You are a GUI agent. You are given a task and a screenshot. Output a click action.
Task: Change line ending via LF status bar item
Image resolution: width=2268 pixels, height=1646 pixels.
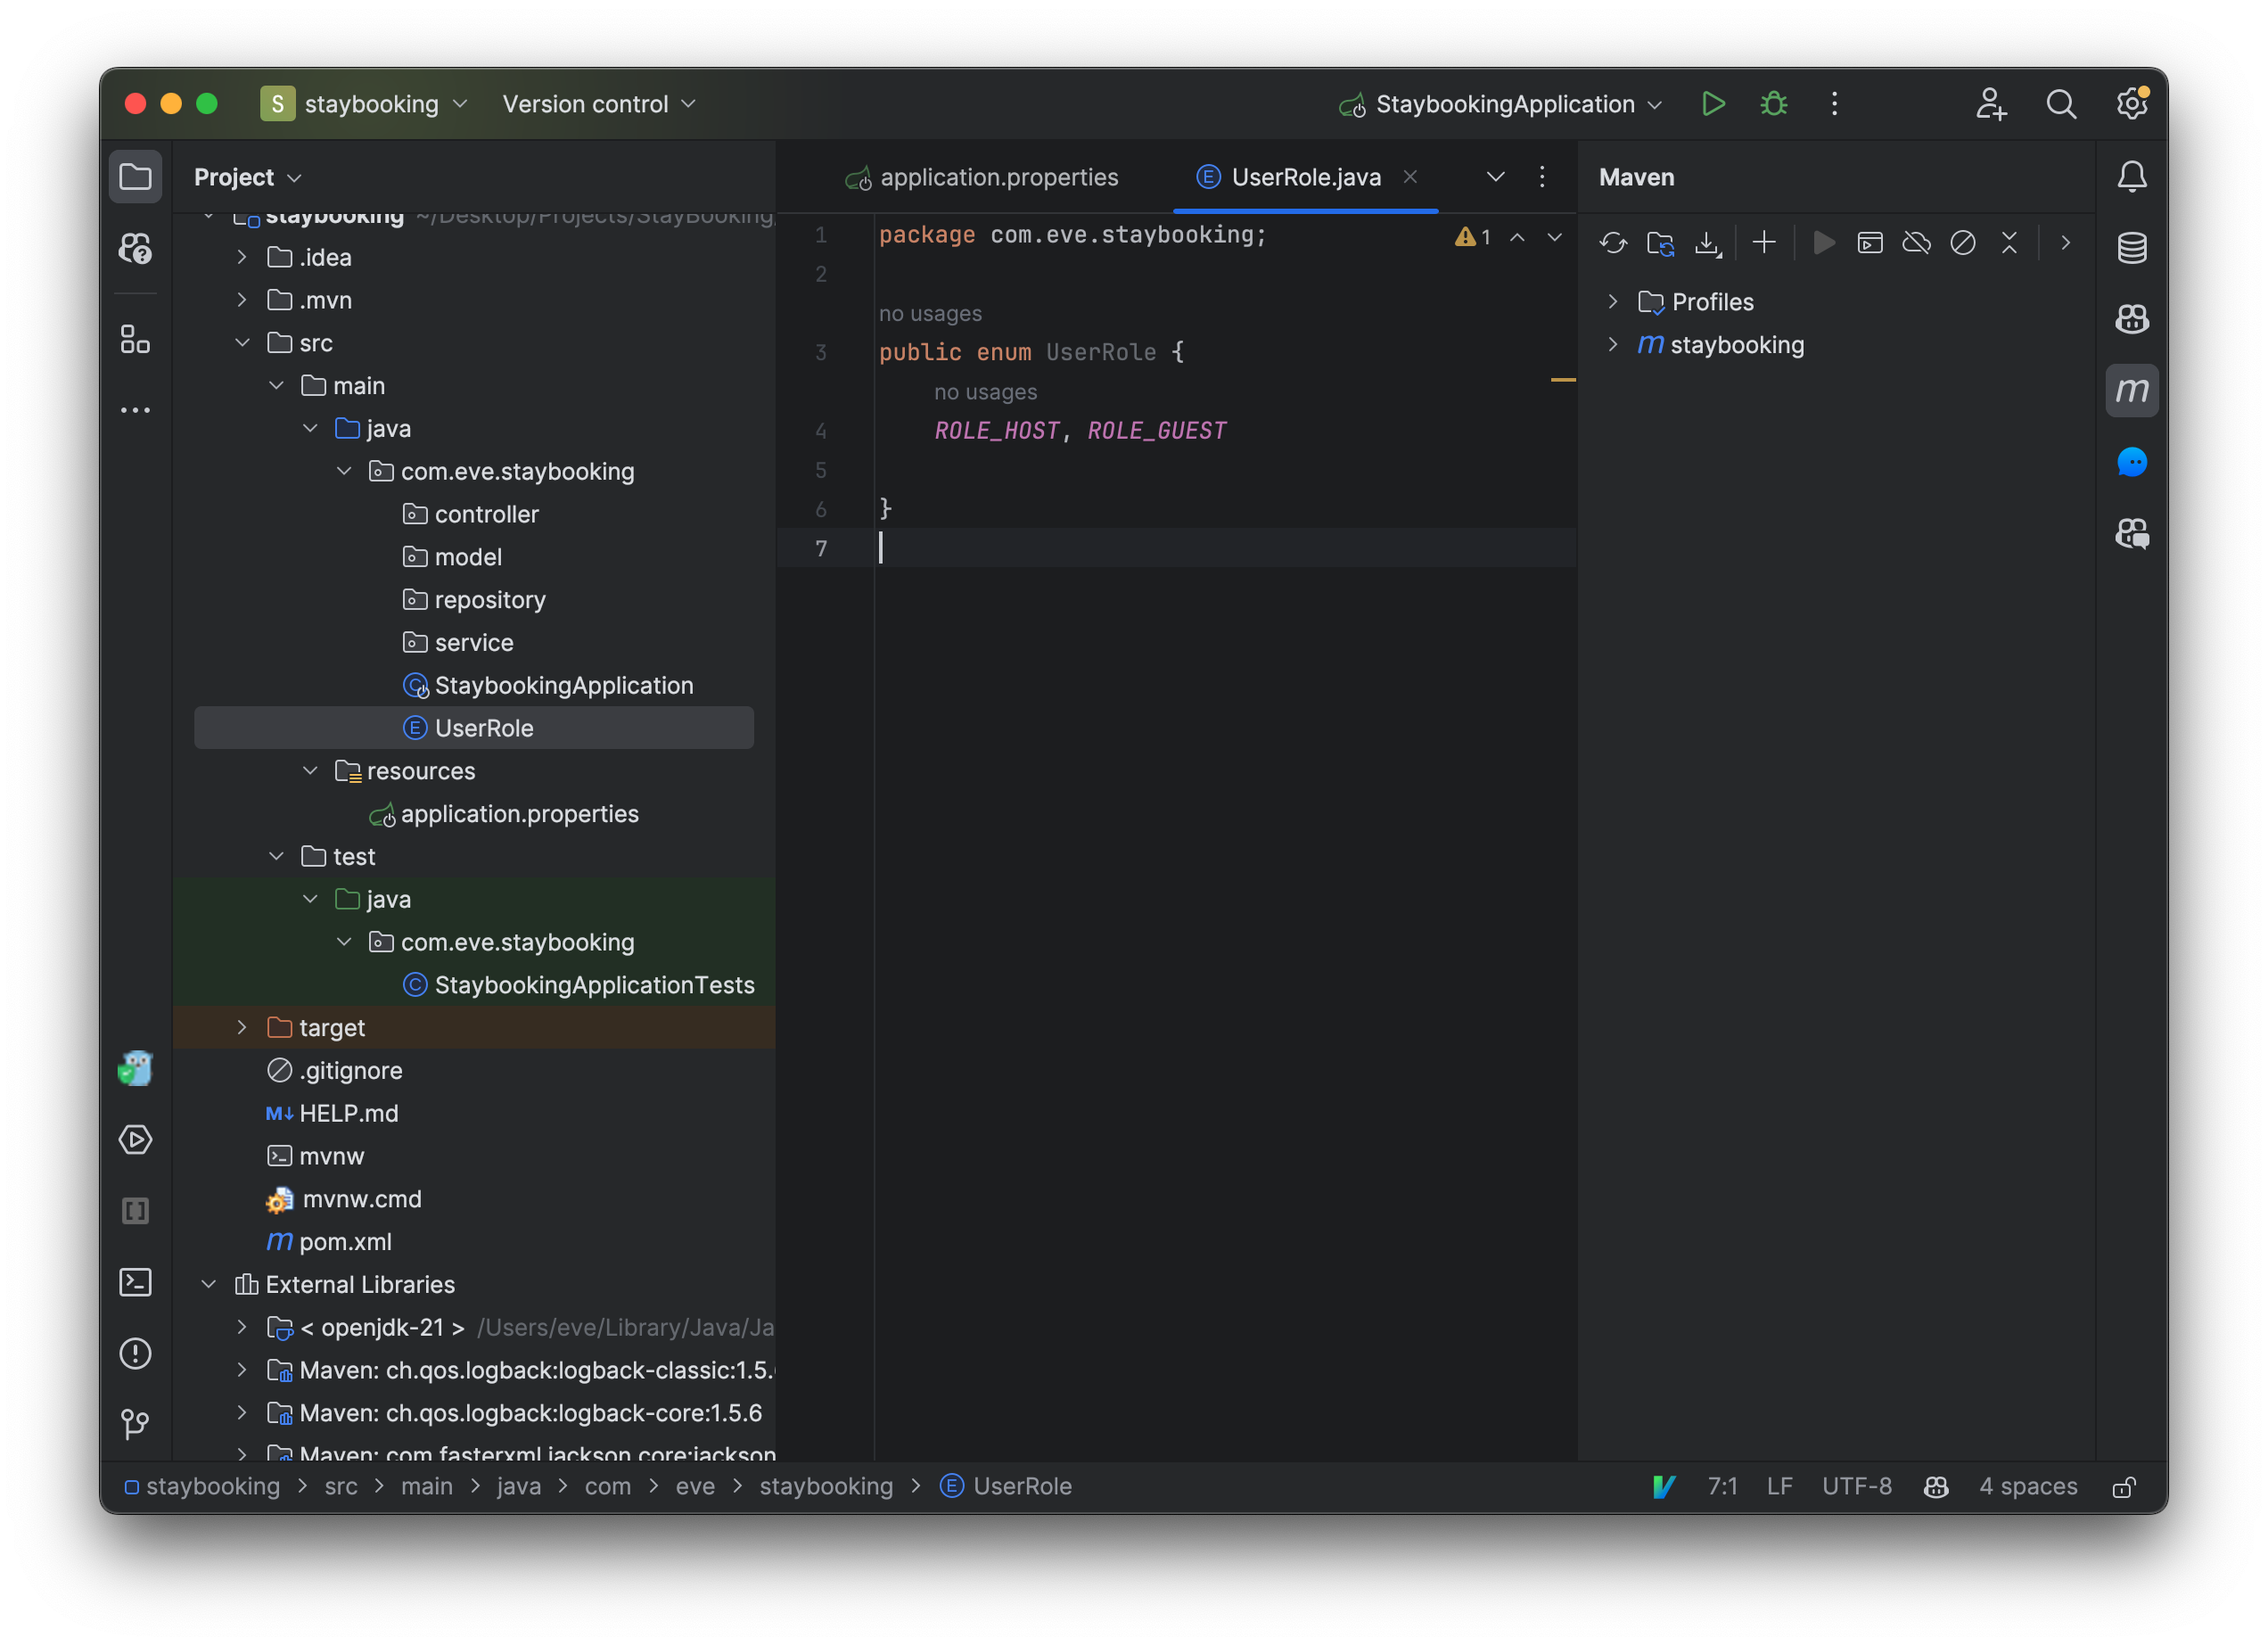1780,1486
